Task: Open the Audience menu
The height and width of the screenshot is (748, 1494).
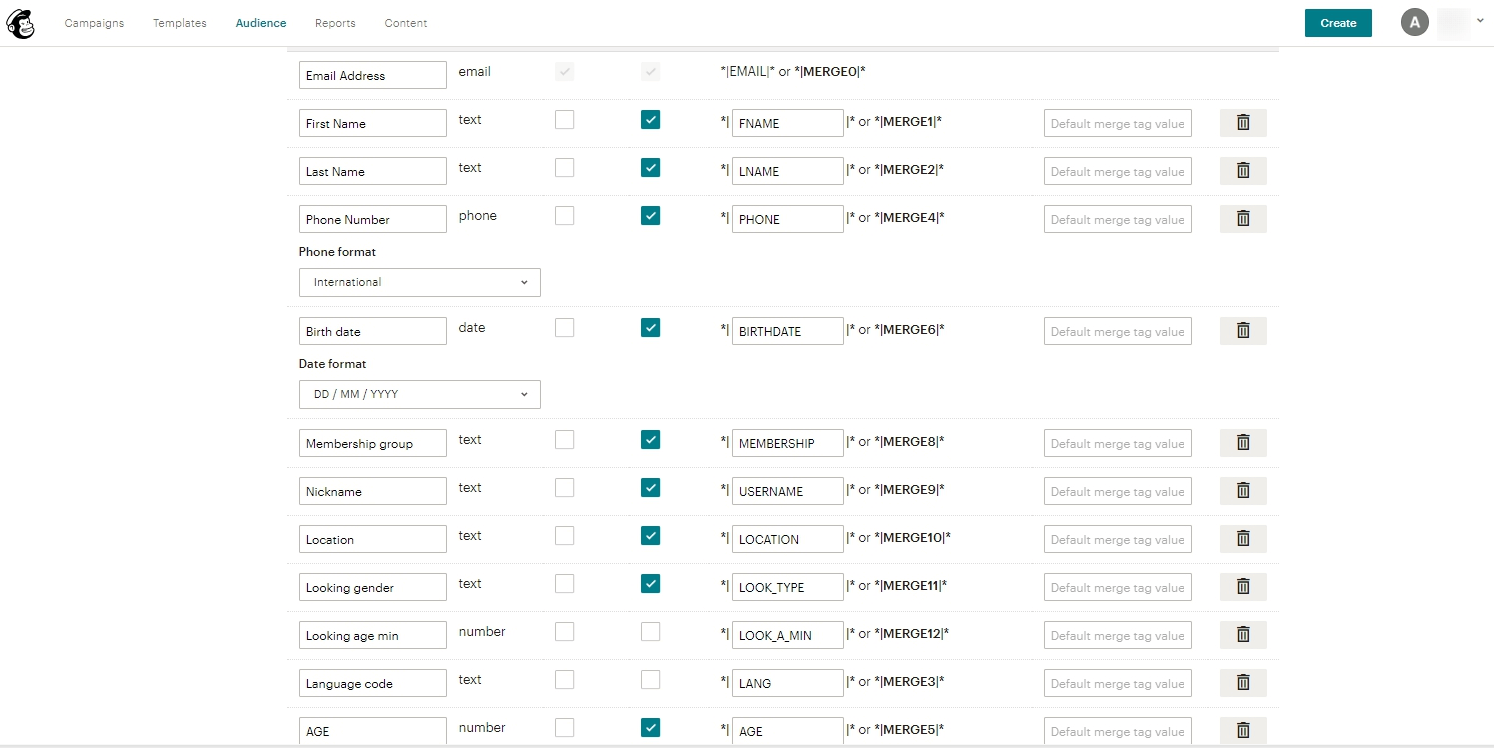Action: (261, 23)
